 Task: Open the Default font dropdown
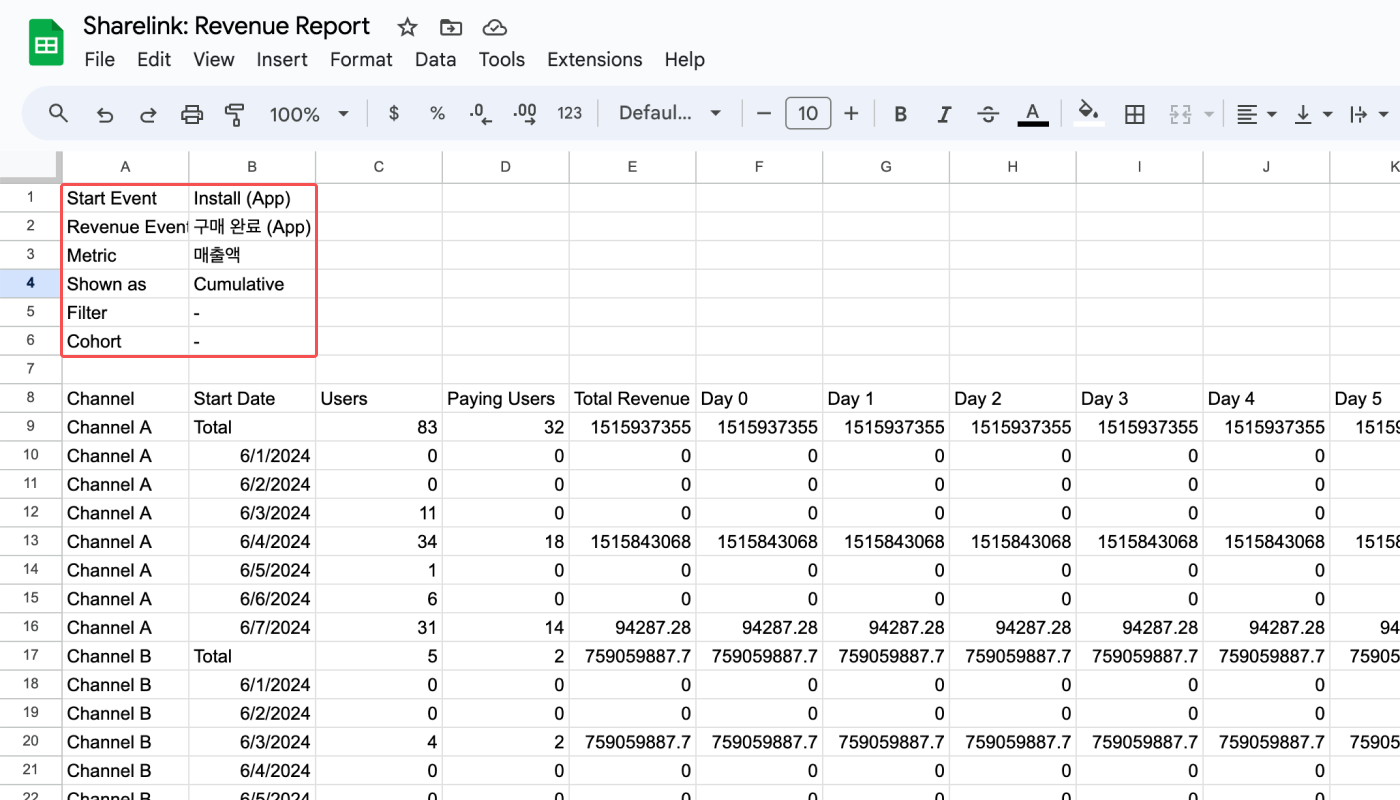pyautogui.click(x=669, y=114)
